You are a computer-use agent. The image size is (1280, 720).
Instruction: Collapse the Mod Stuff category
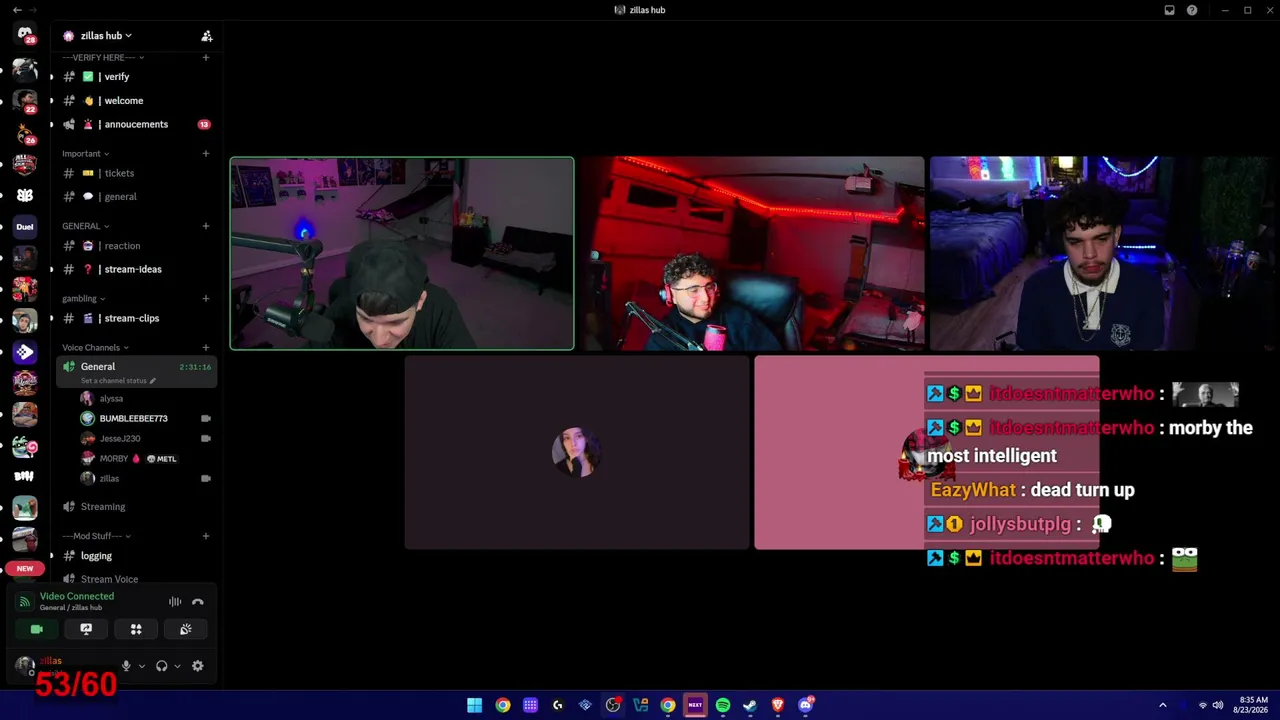(x=96, y=536)
